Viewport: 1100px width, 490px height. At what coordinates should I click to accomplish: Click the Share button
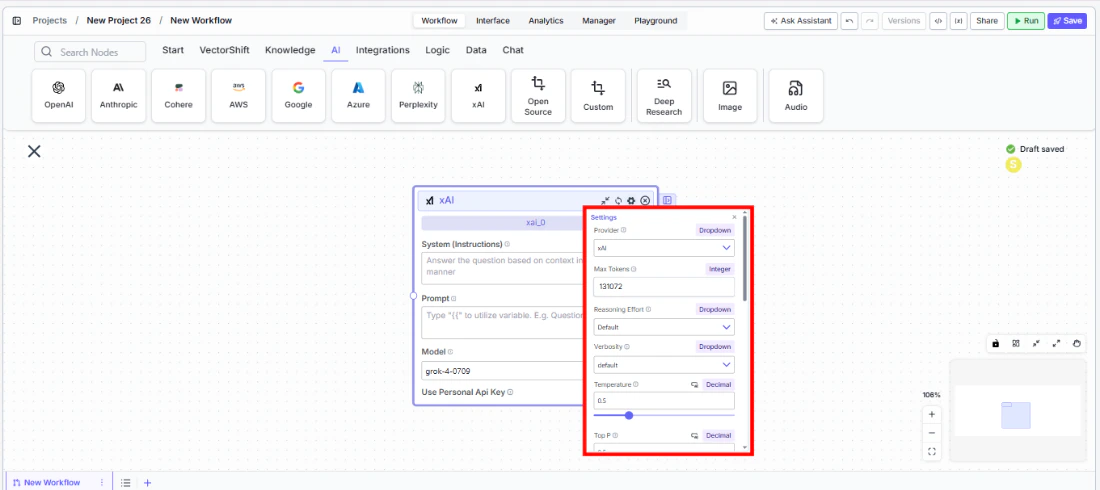pos(986,21)
